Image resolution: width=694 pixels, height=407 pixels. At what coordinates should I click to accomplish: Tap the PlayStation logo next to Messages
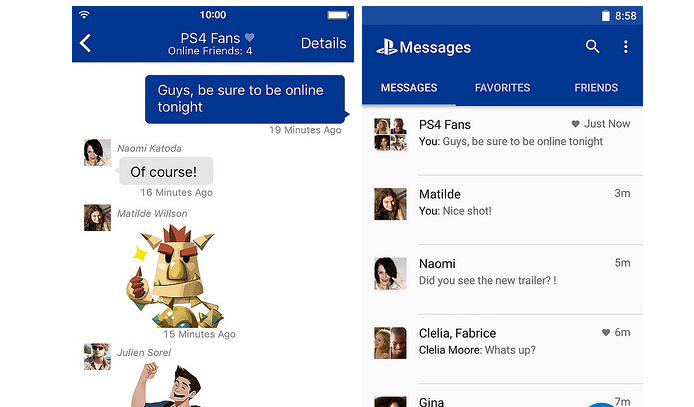coord(387,47)
